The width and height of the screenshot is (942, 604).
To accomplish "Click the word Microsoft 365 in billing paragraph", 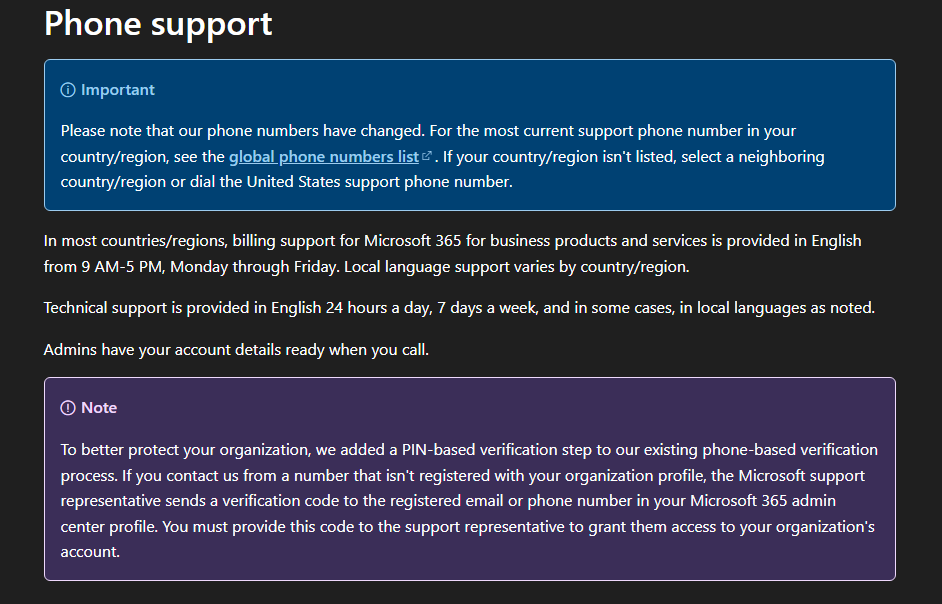I will 413,241.
